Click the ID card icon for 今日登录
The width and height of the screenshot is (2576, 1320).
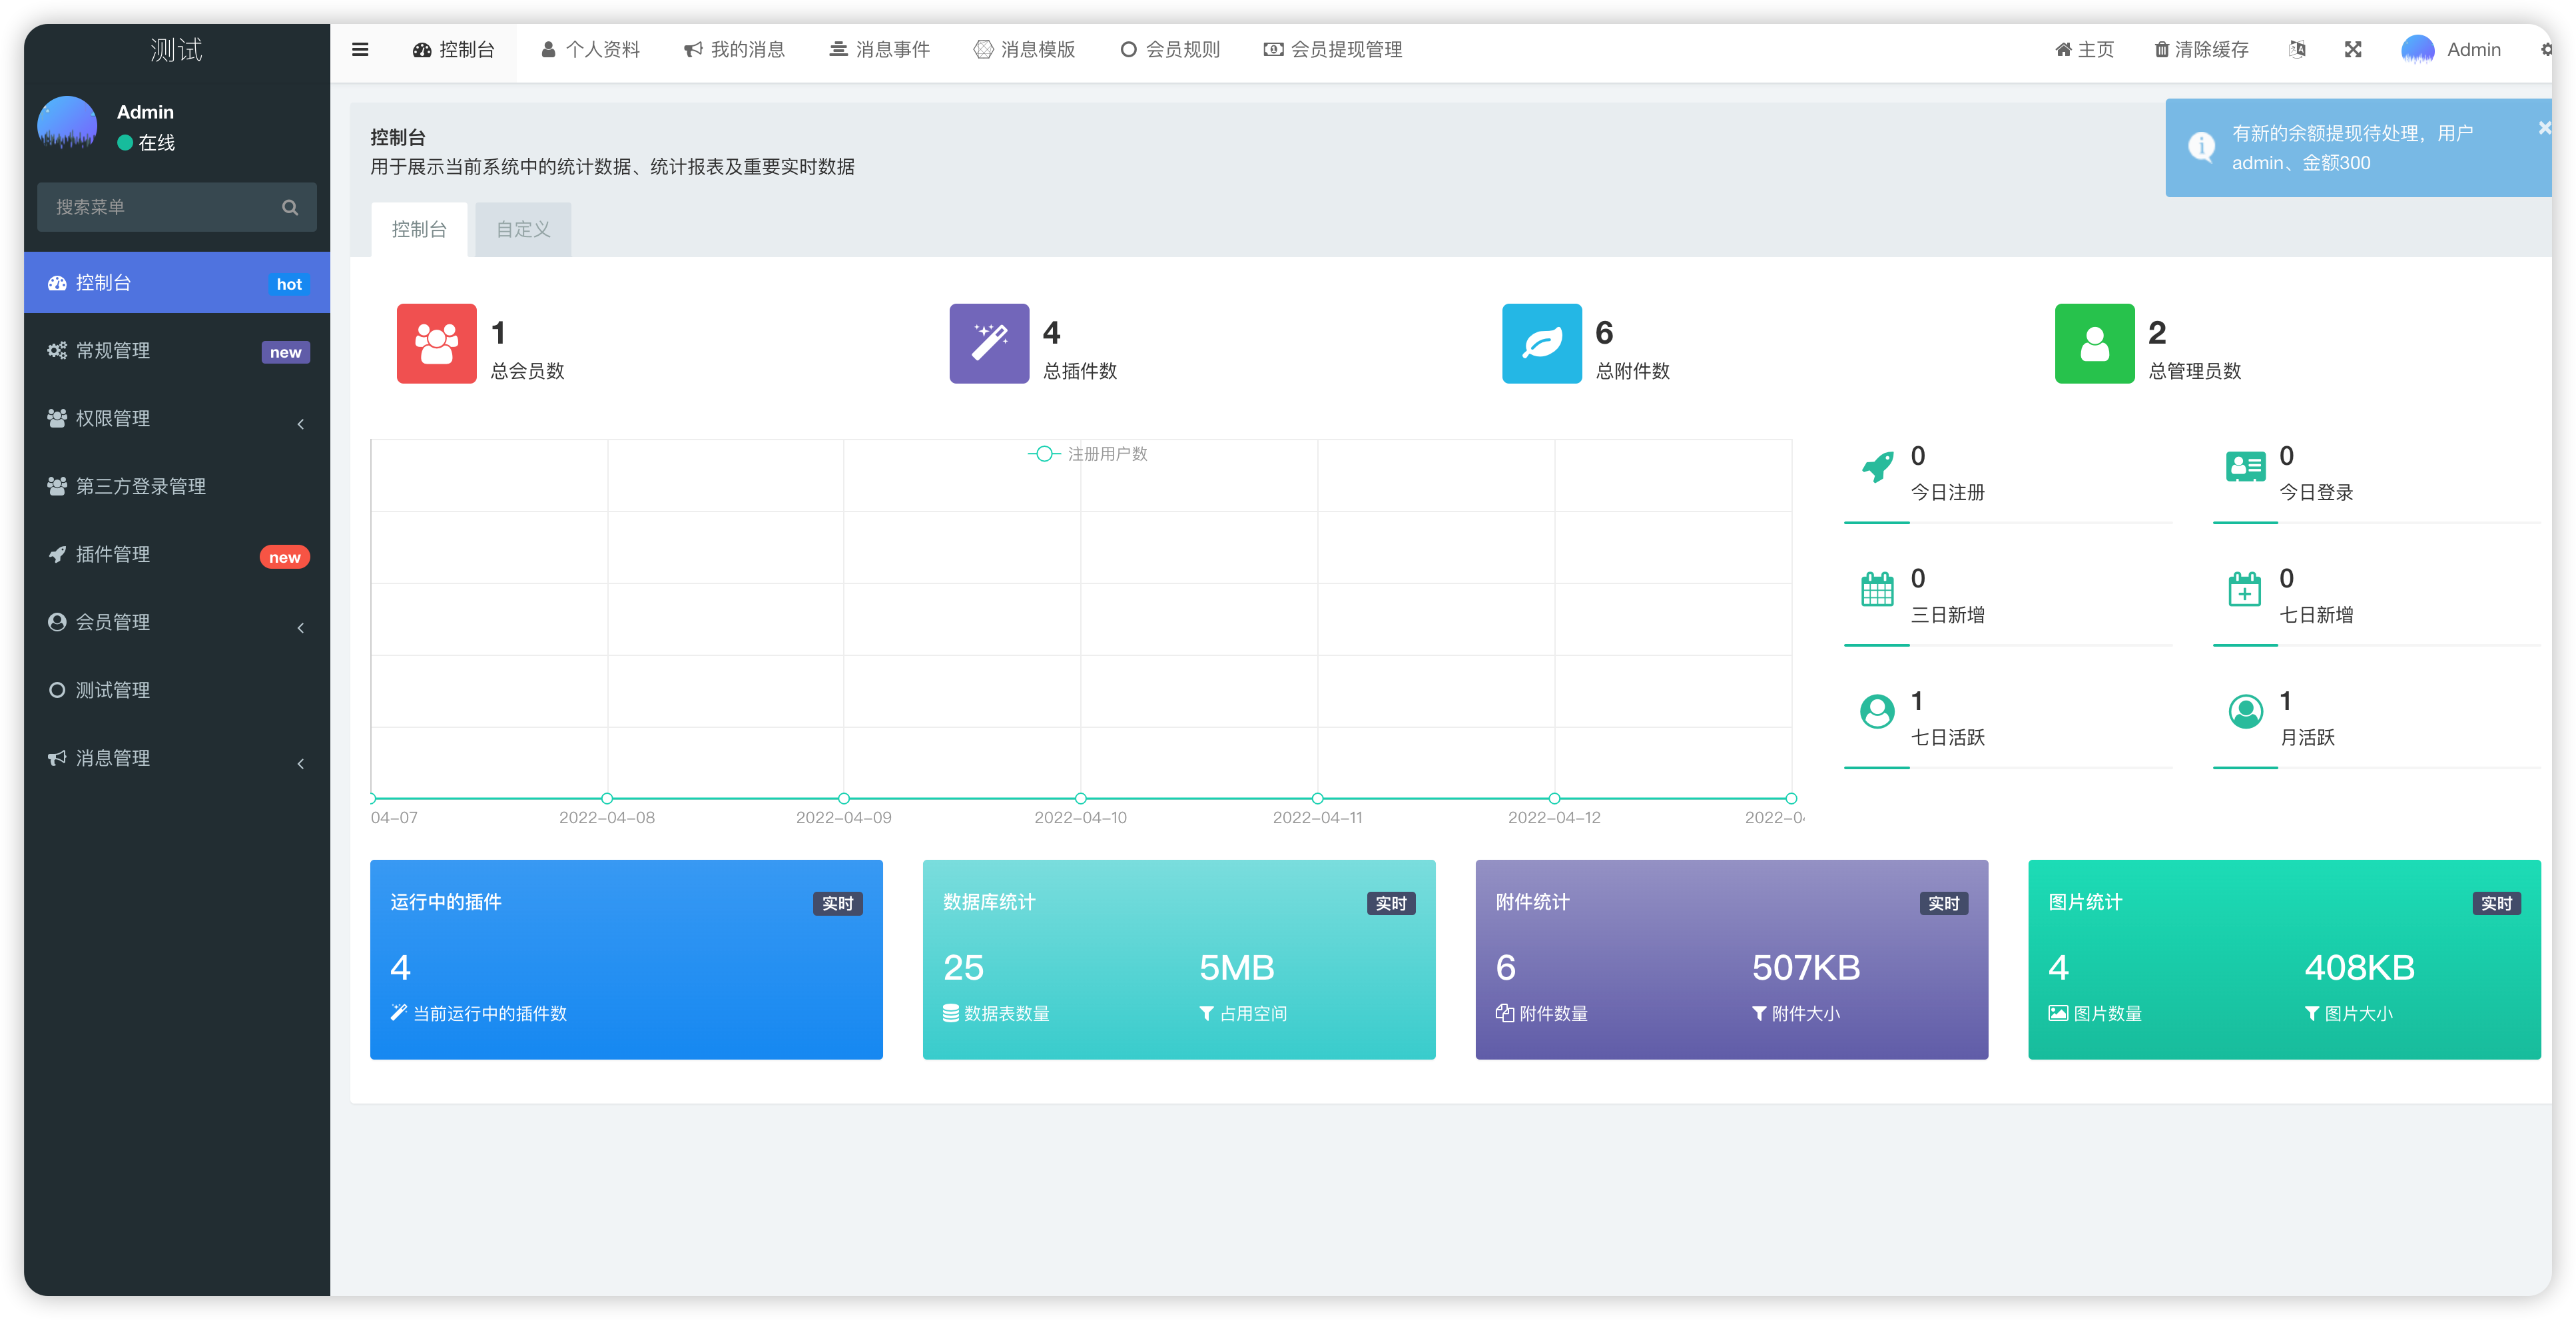[2246, 467]
